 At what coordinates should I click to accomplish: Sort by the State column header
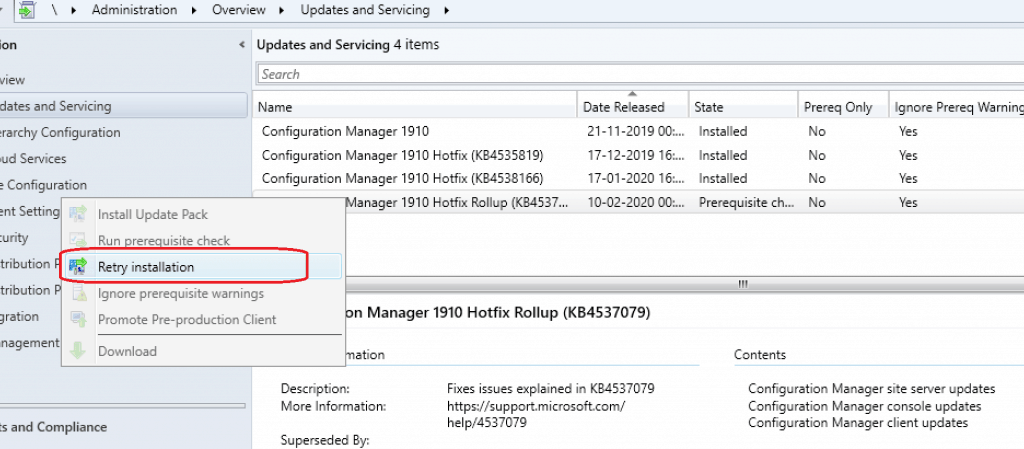point(744,107)
